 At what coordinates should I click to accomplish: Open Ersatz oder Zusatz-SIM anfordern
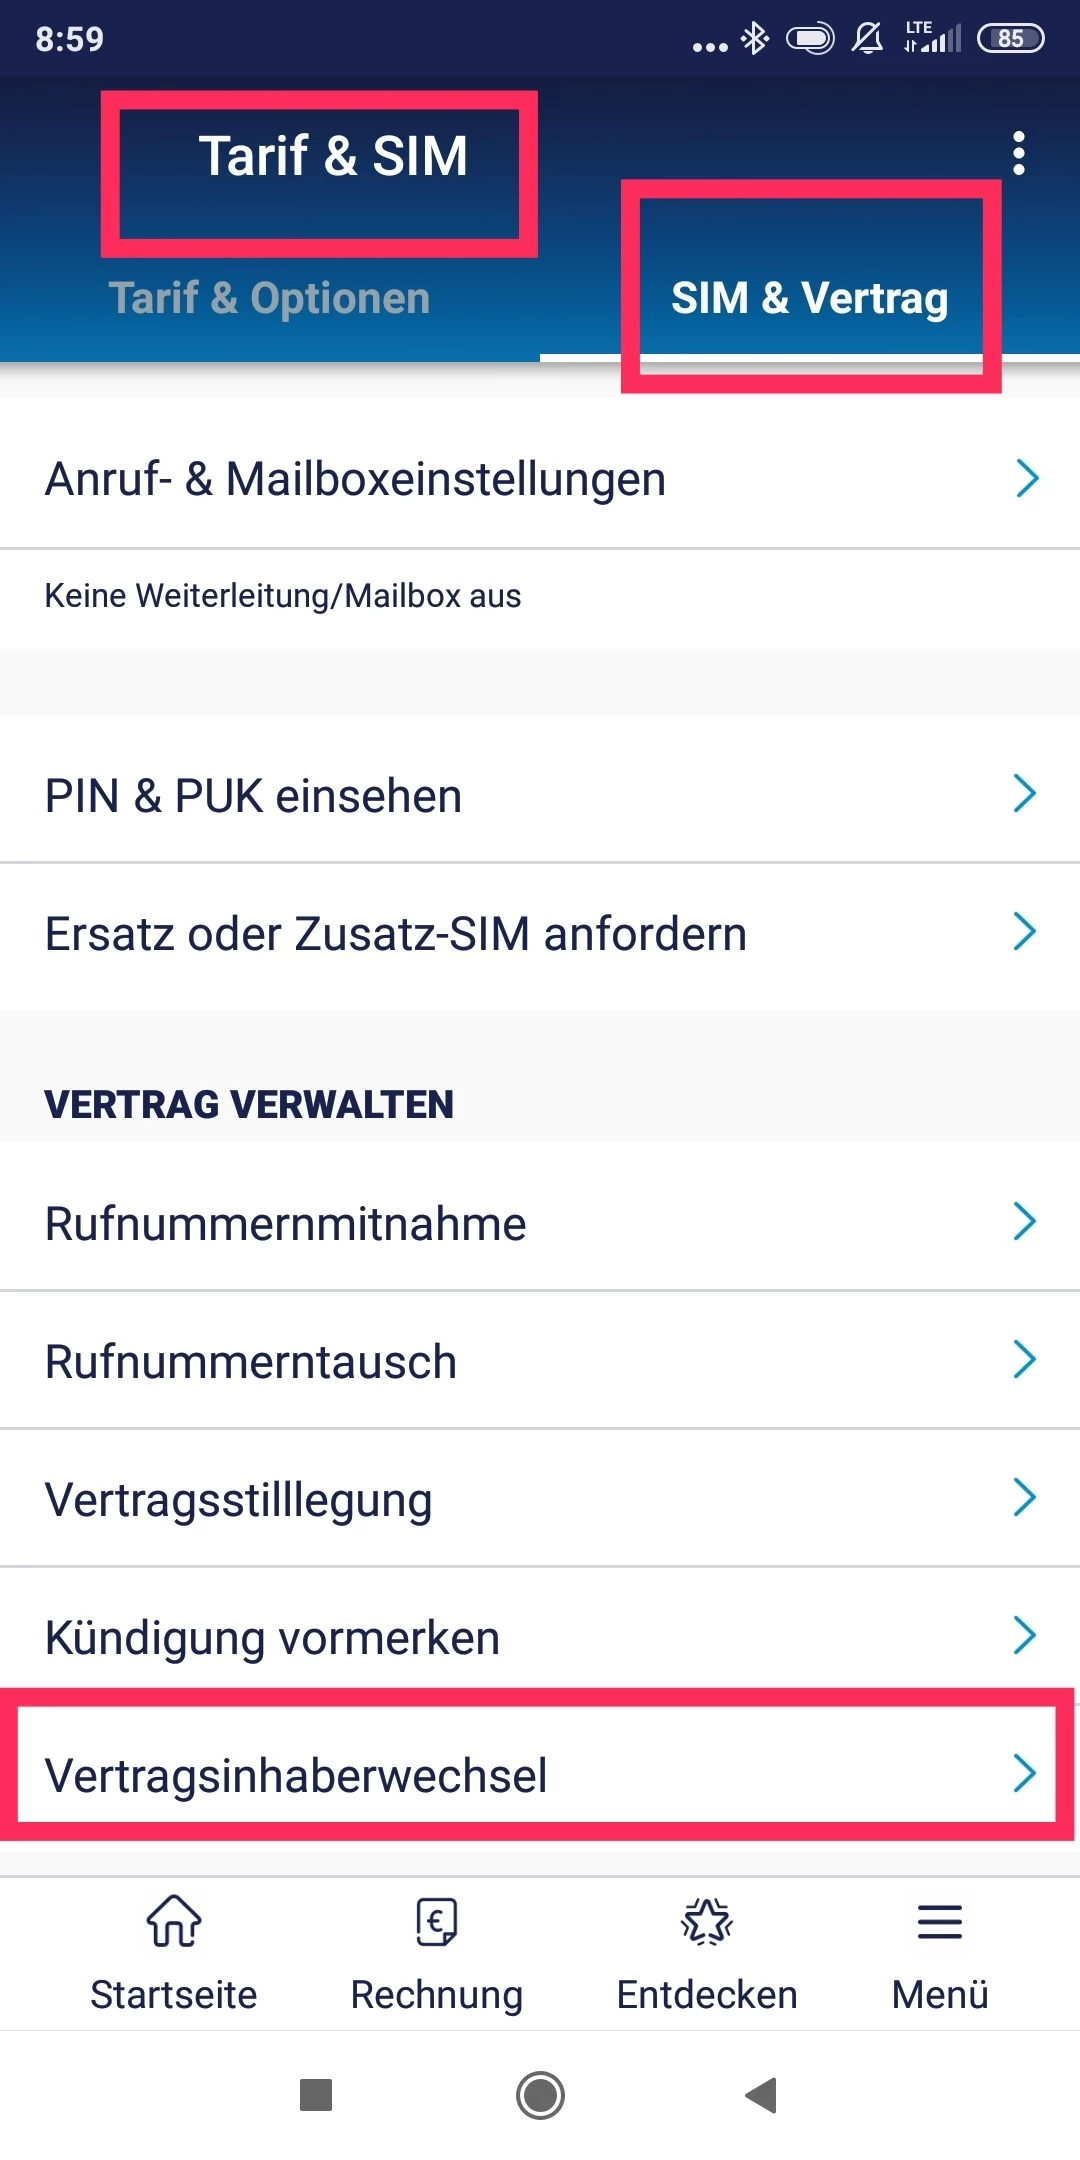396,934
